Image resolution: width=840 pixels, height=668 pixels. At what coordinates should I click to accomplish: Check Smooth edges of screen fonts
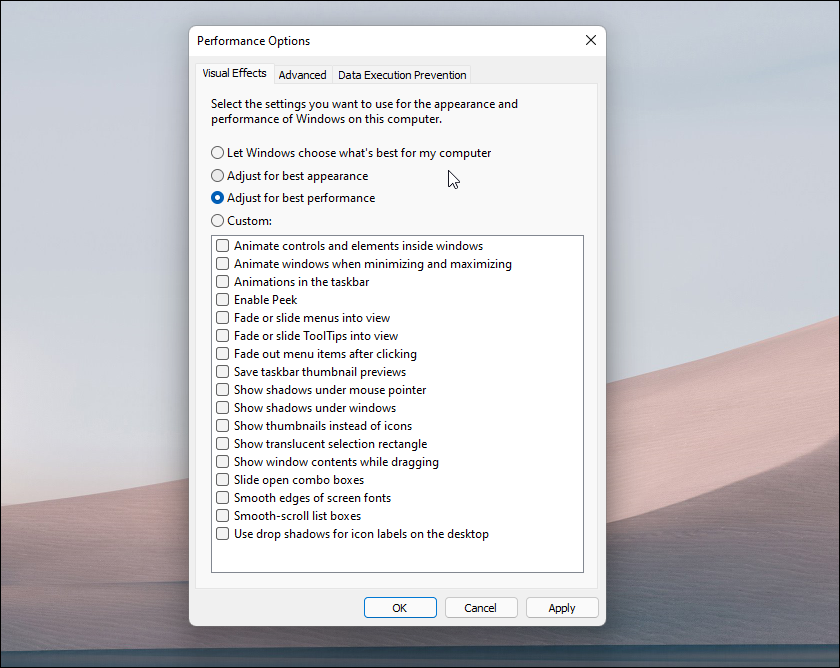tap(222, 498)
